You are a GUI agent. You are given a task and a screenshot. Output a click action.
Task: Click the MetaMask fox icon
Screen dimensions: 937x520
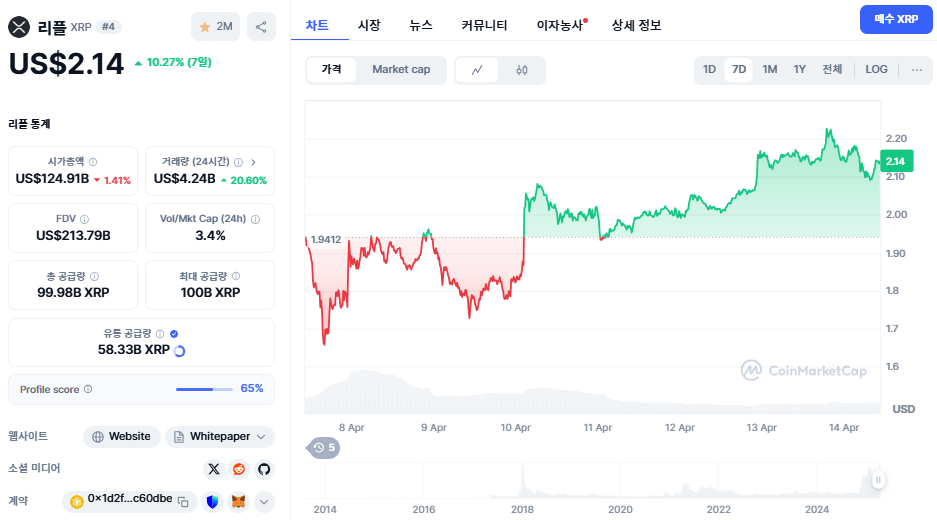[x=238, y=501]
